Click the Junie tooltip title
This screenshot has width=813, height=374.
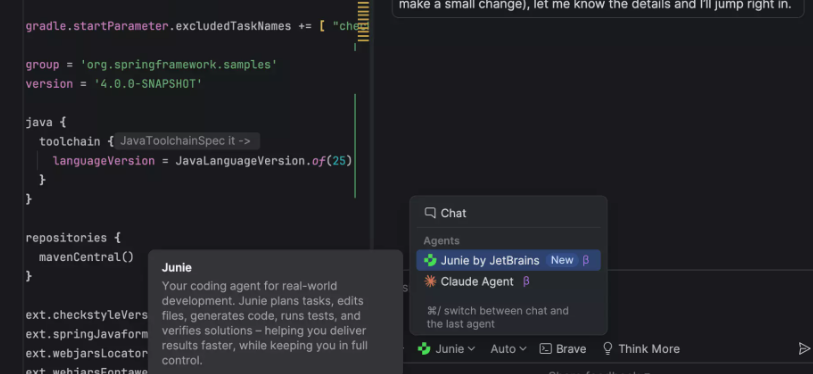pos(176,268)
